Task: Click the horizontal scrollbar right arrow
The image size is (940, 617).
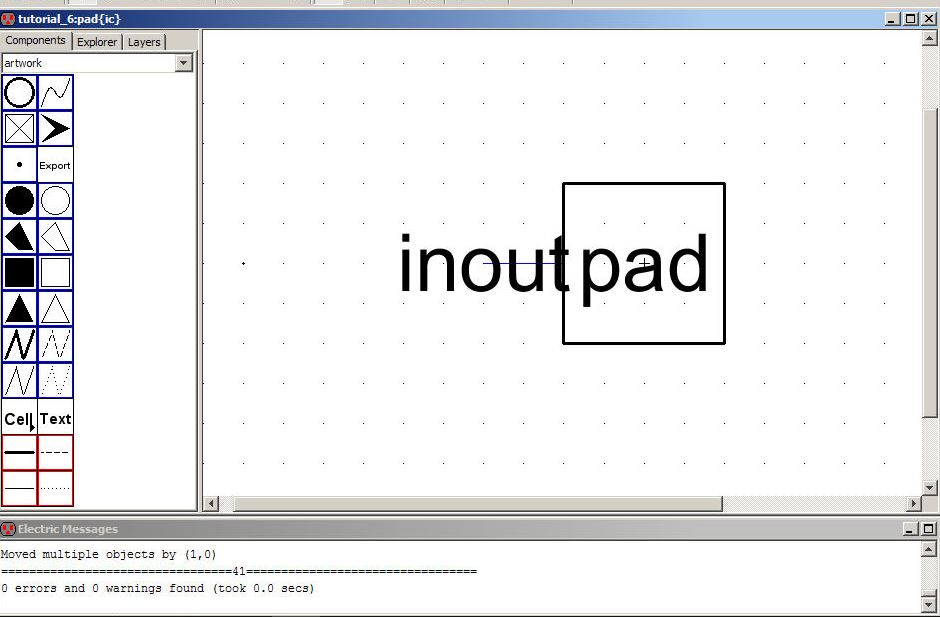Action: [x=913, y=503]
